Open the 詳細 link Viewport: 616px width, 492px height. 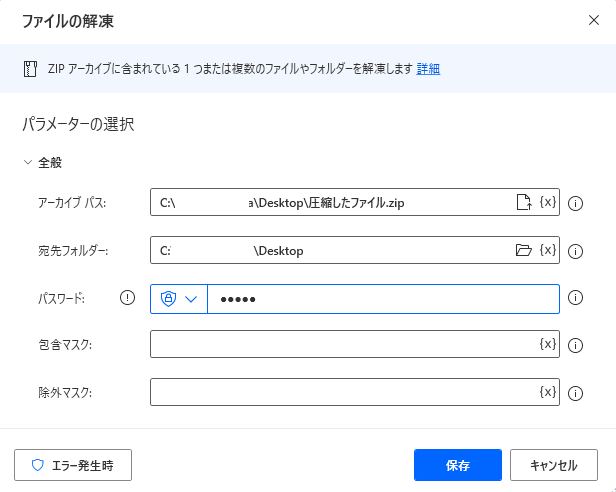click(x=428, y=69)
